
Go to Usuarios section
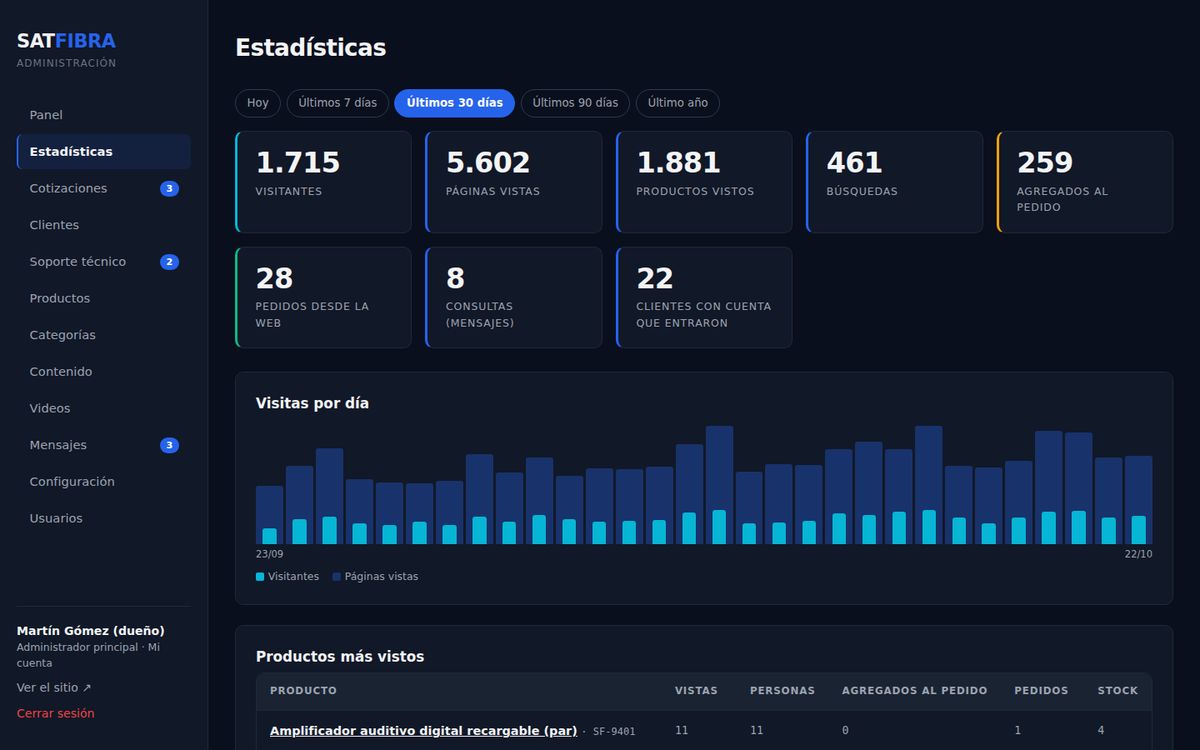click(x=104, y=518)
